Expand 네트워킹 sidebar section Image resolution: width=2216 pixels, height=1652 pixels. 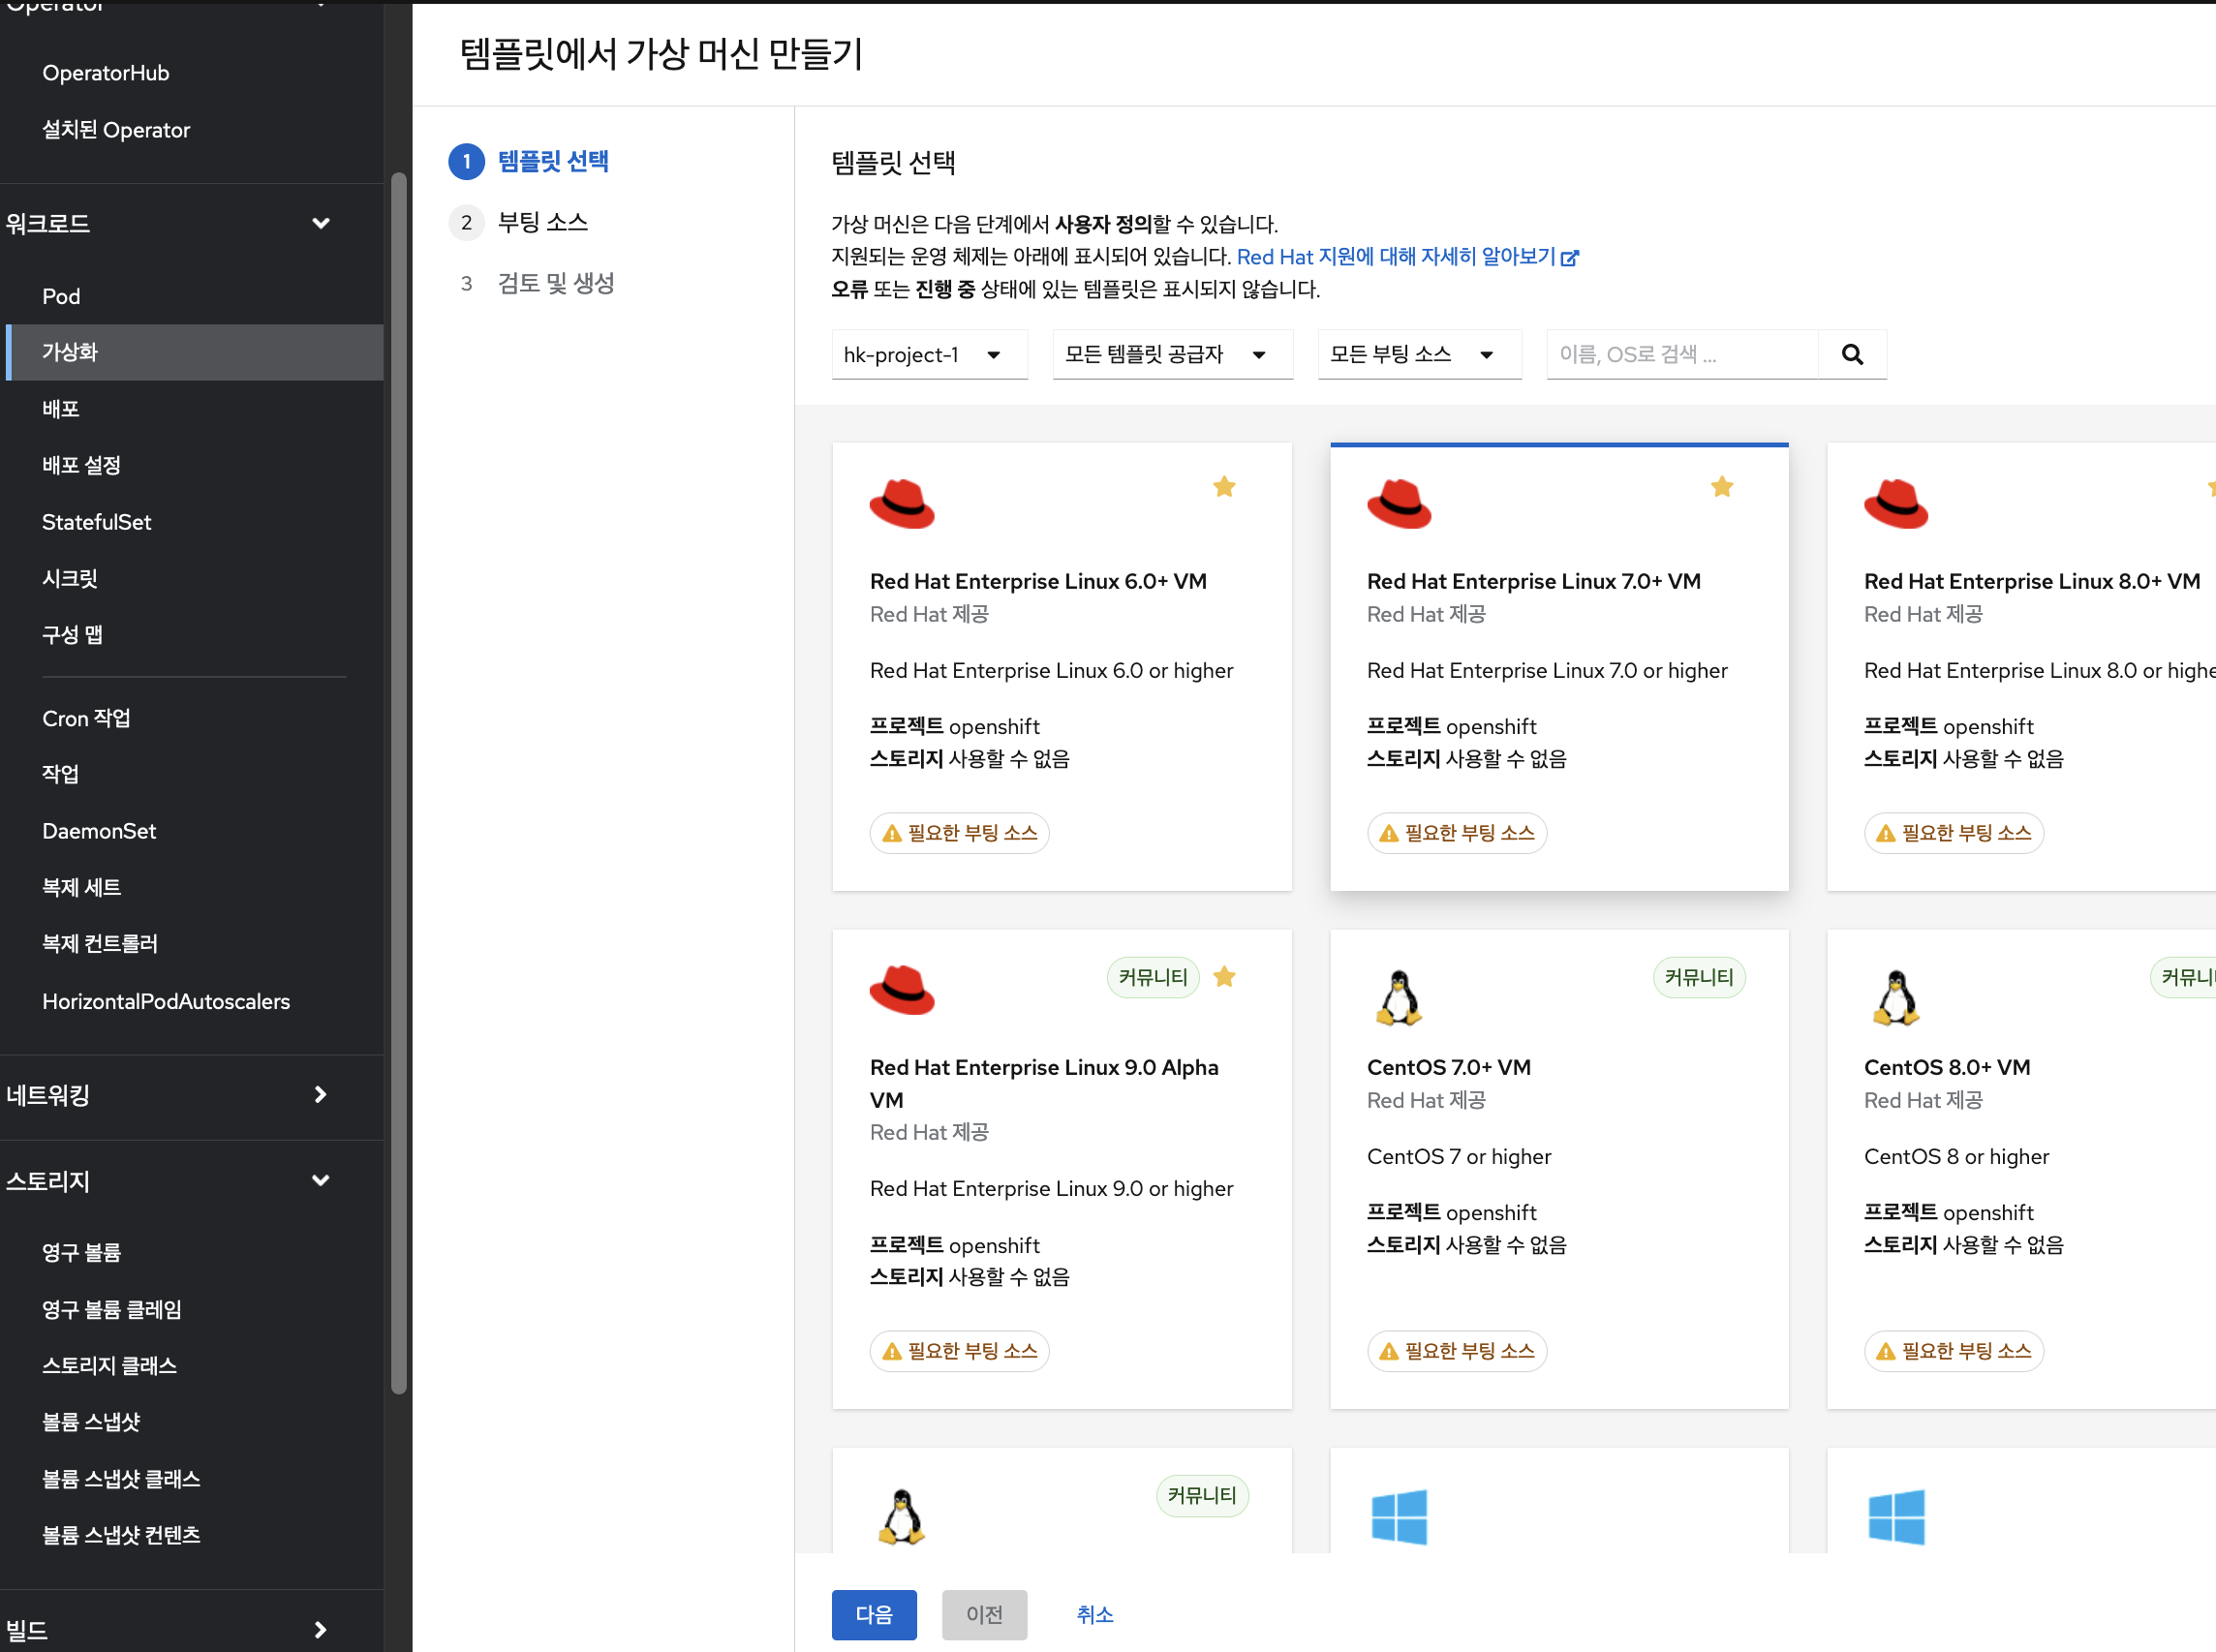(192, 1095)
